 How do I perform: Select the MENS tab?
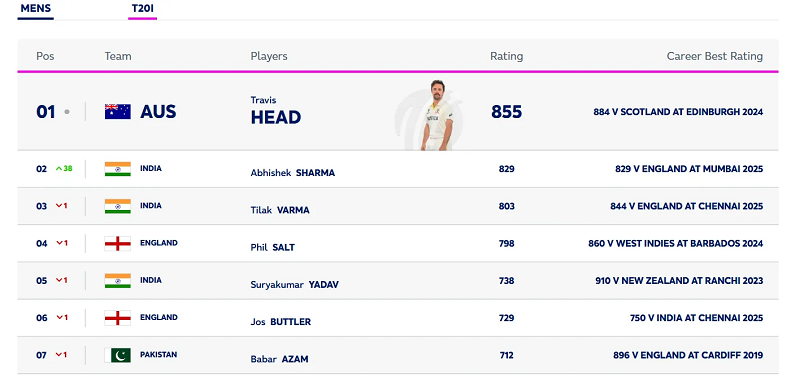coord(36,9)
